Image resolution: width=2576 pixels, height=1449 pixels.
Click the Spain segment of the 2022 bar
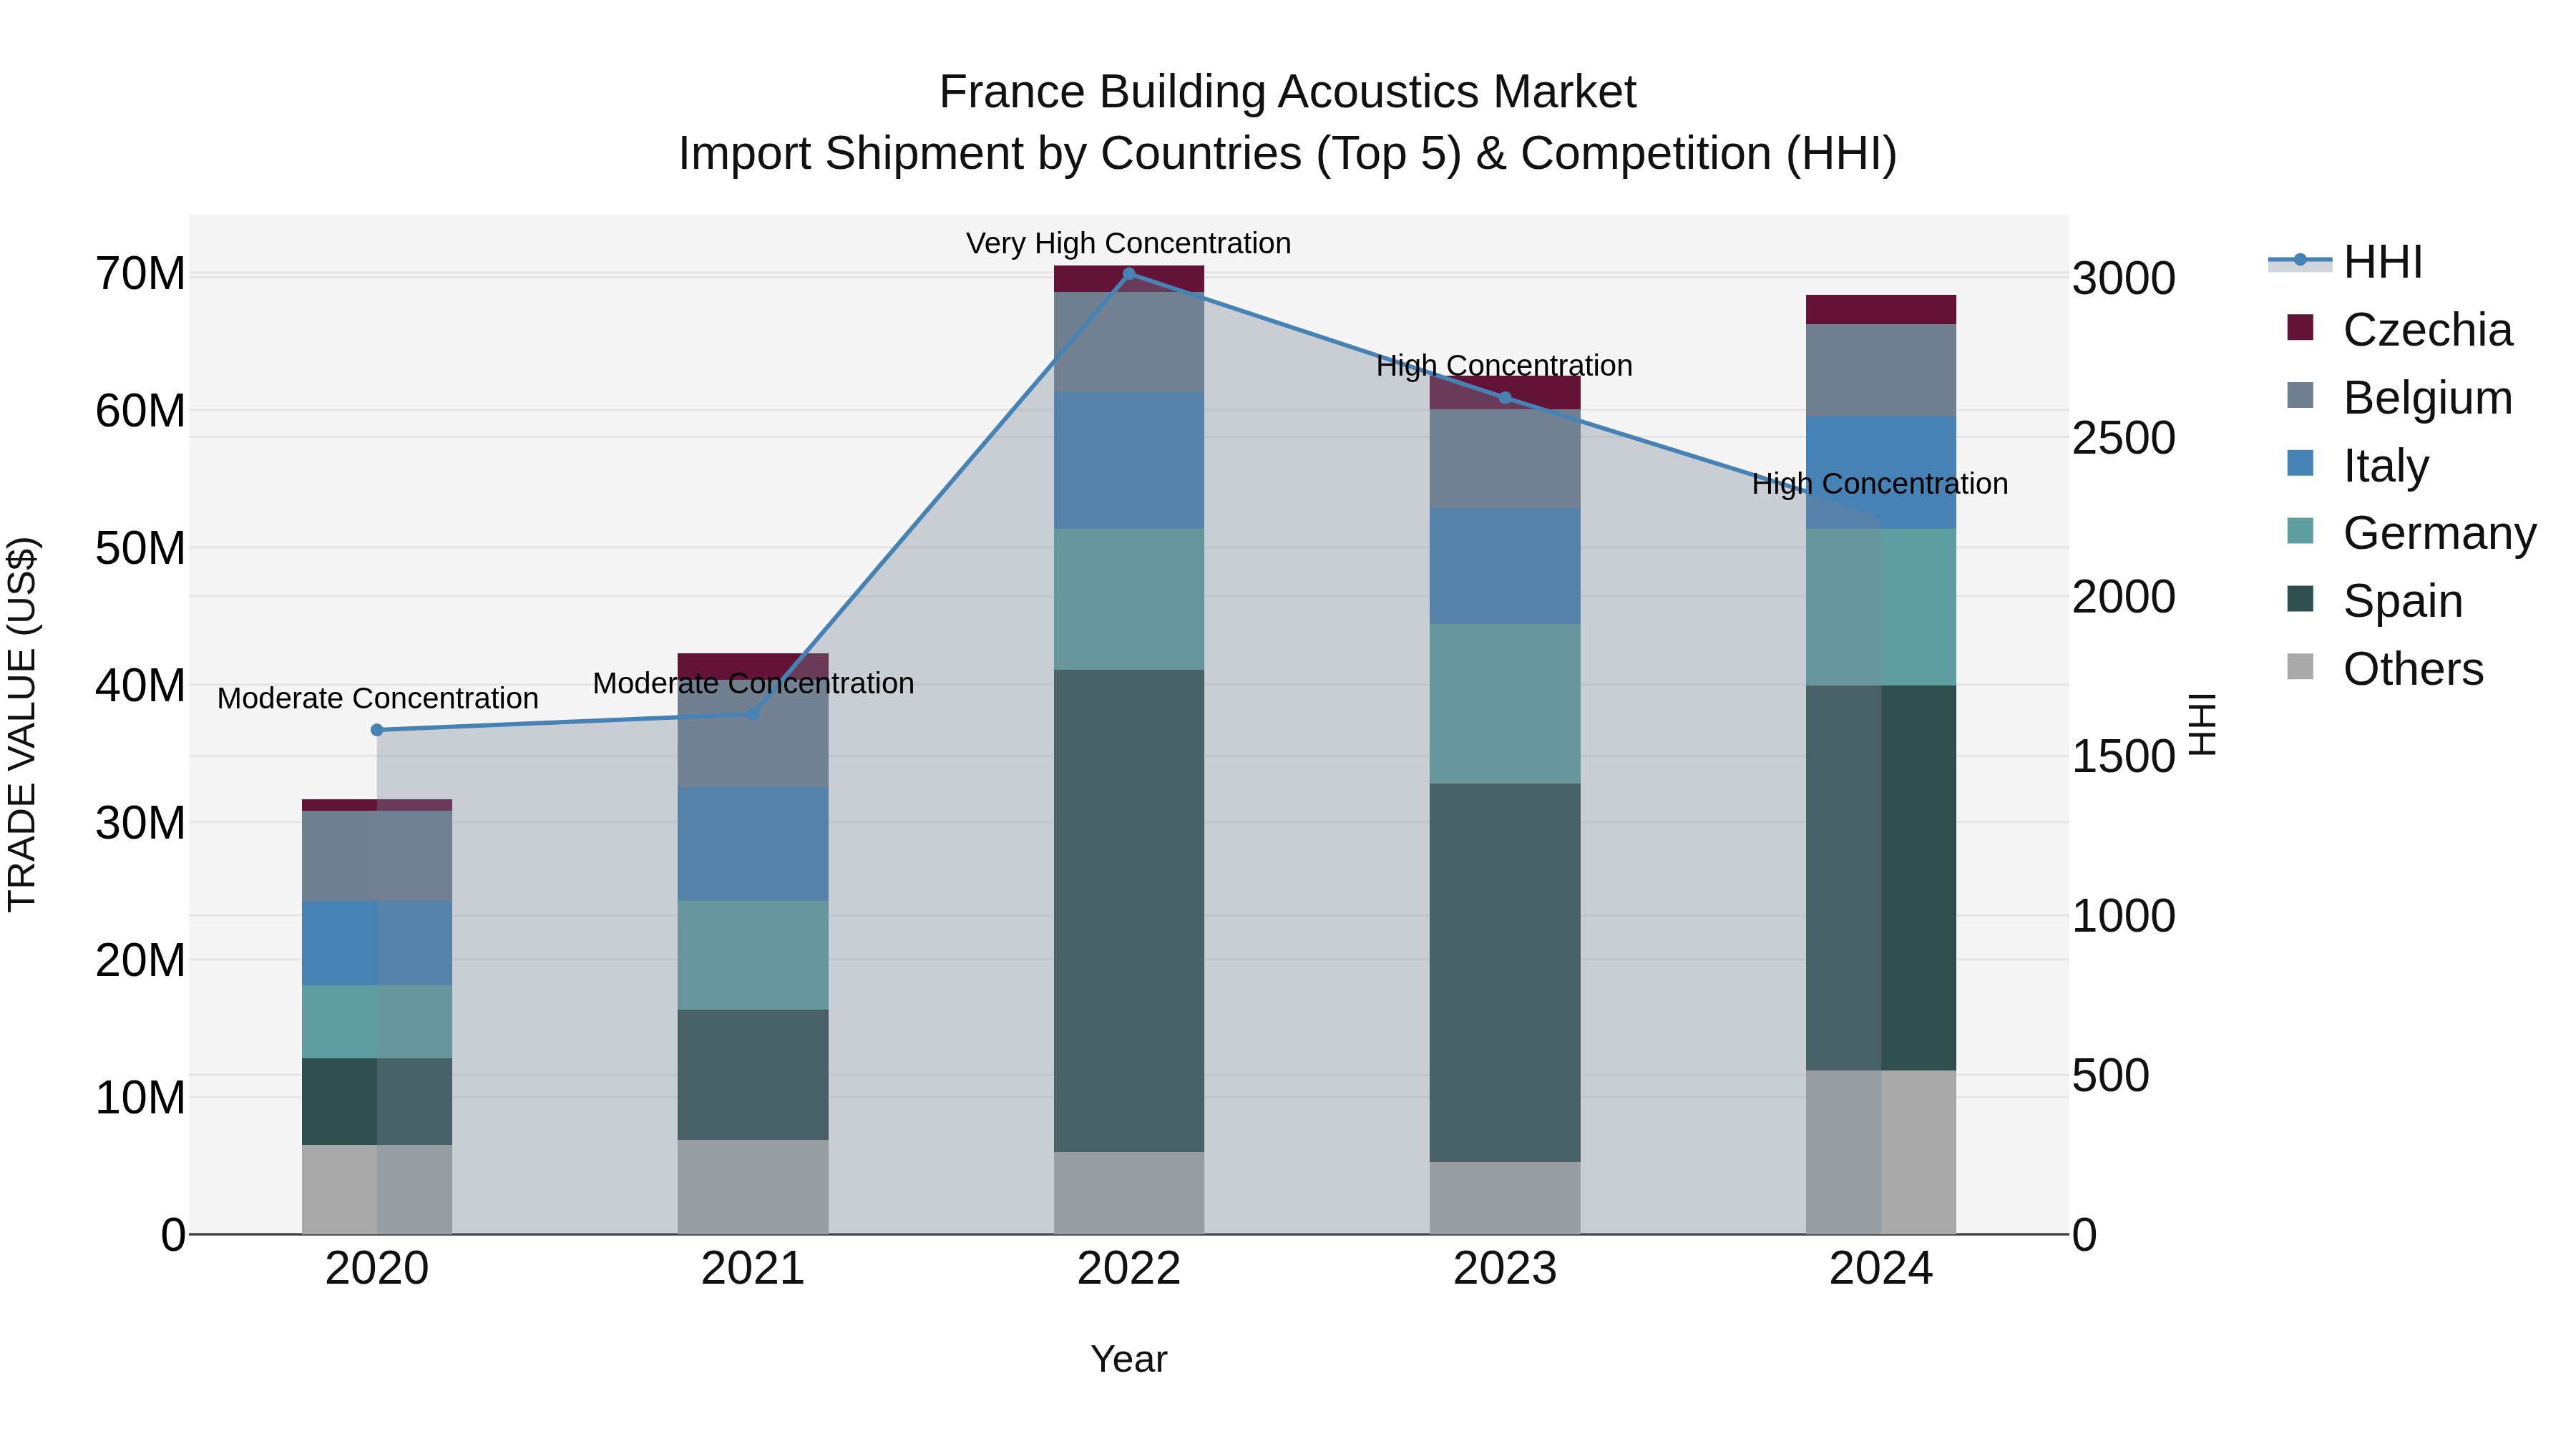pos(1129,911)
